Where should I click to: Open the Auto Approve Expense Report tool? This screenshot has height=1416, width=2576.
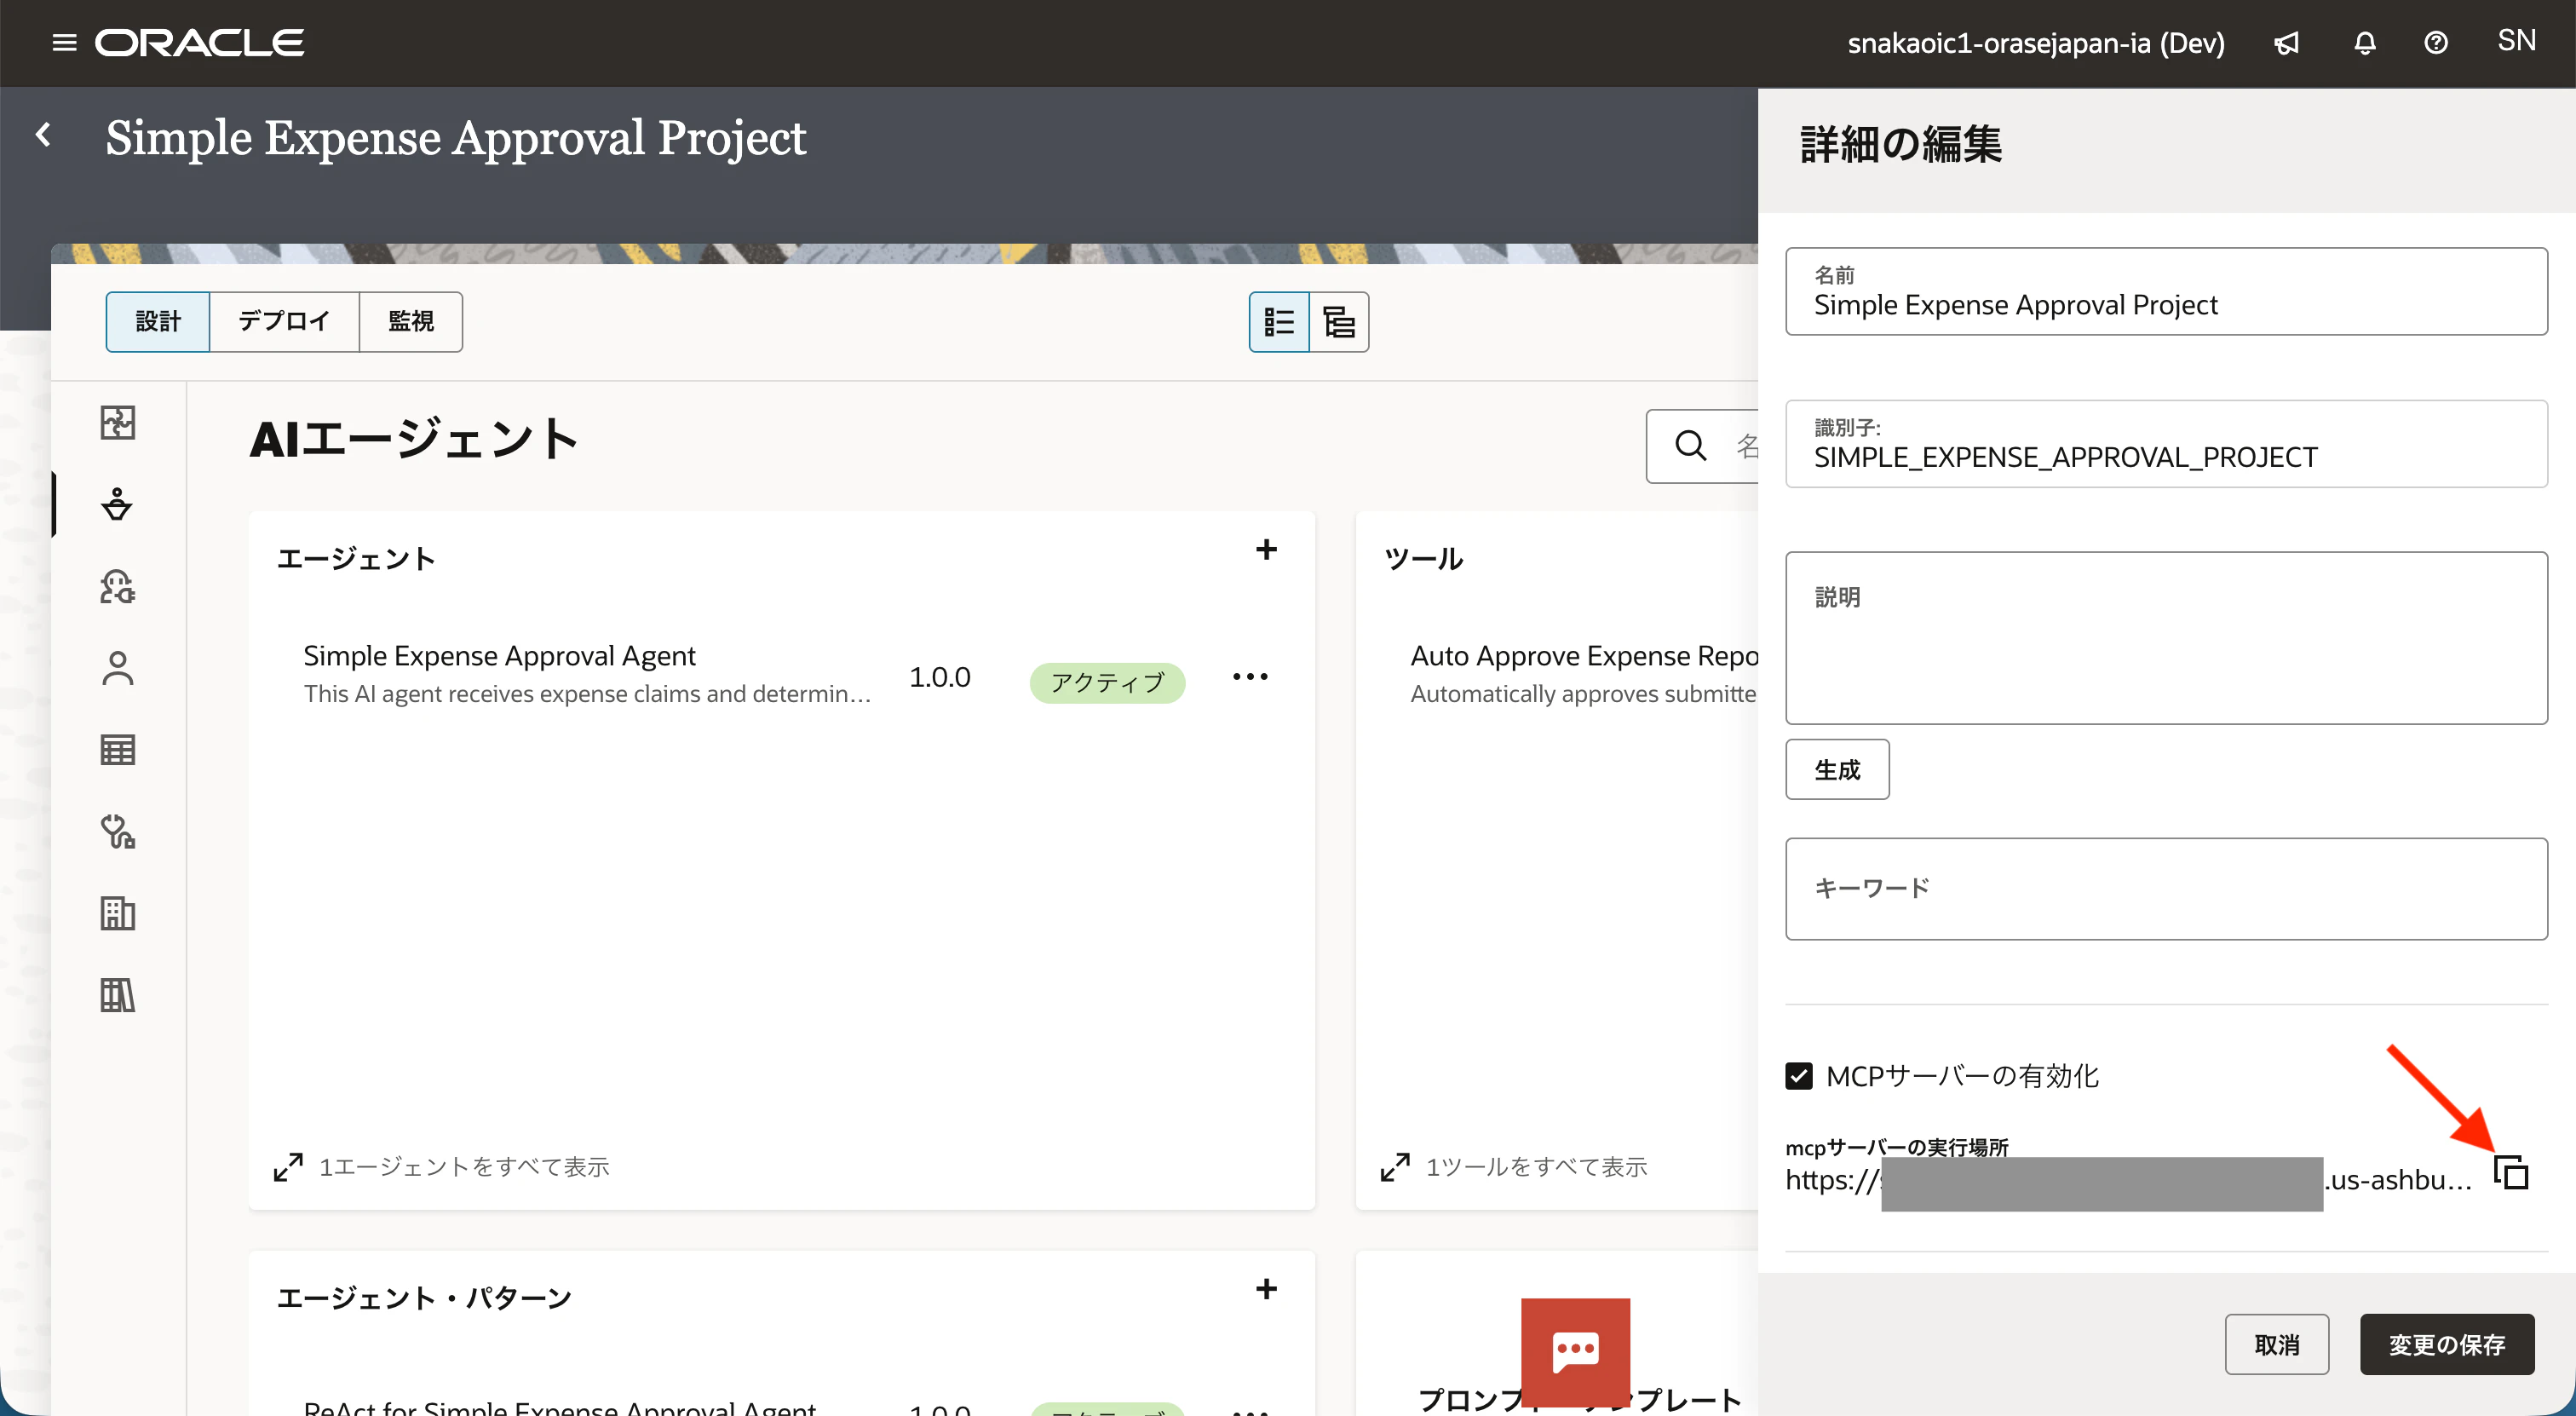1584,656
